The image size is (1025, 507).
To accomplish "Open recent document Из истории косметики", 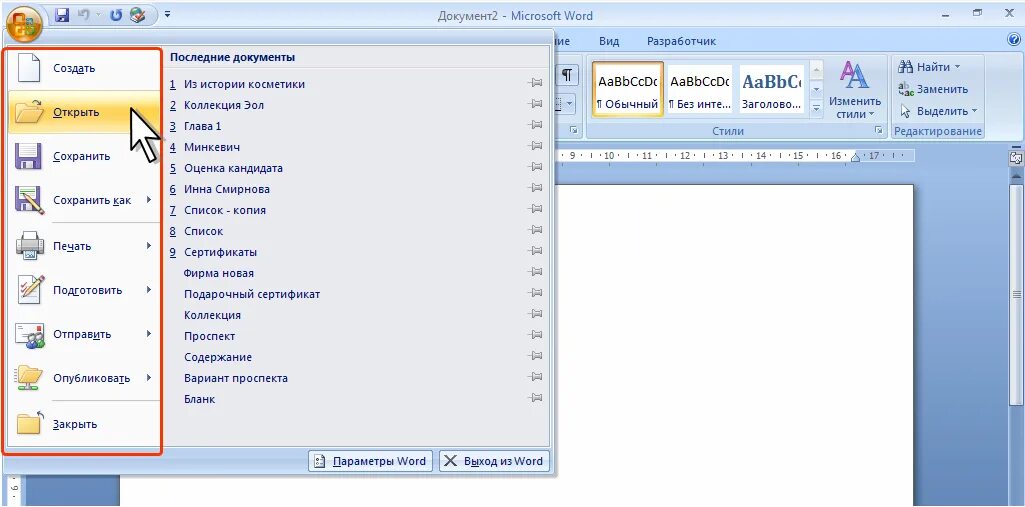I will (x=244, y=84).
